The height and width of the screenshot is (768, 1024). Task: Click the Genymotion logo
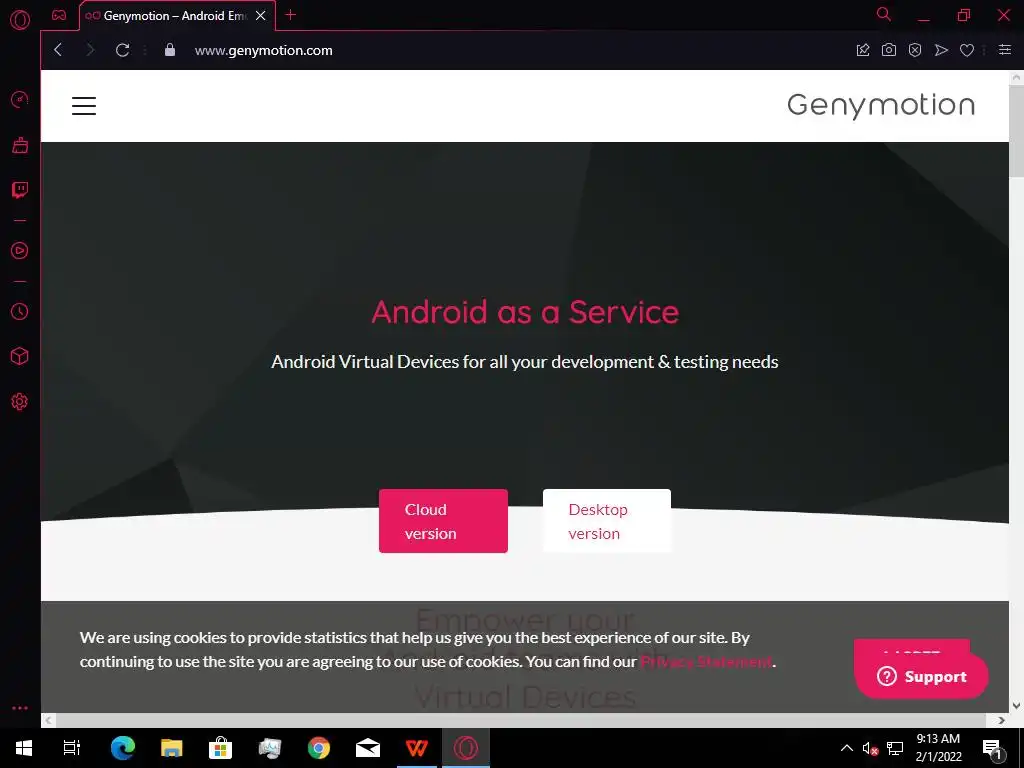881,106
